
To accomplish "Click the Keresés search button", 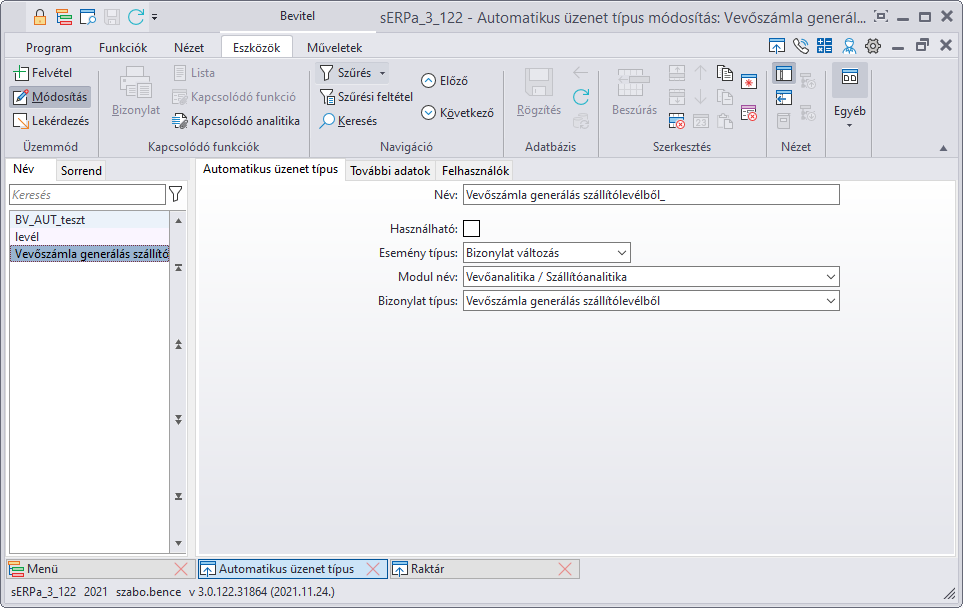I will (x=348, y=121).
